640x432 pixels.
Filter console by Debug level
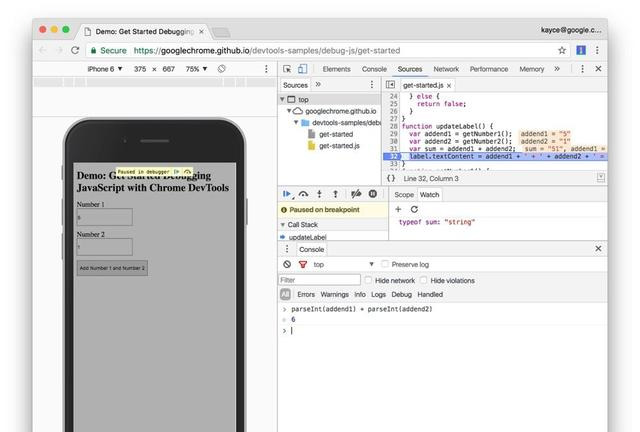(x=402, y=294)
